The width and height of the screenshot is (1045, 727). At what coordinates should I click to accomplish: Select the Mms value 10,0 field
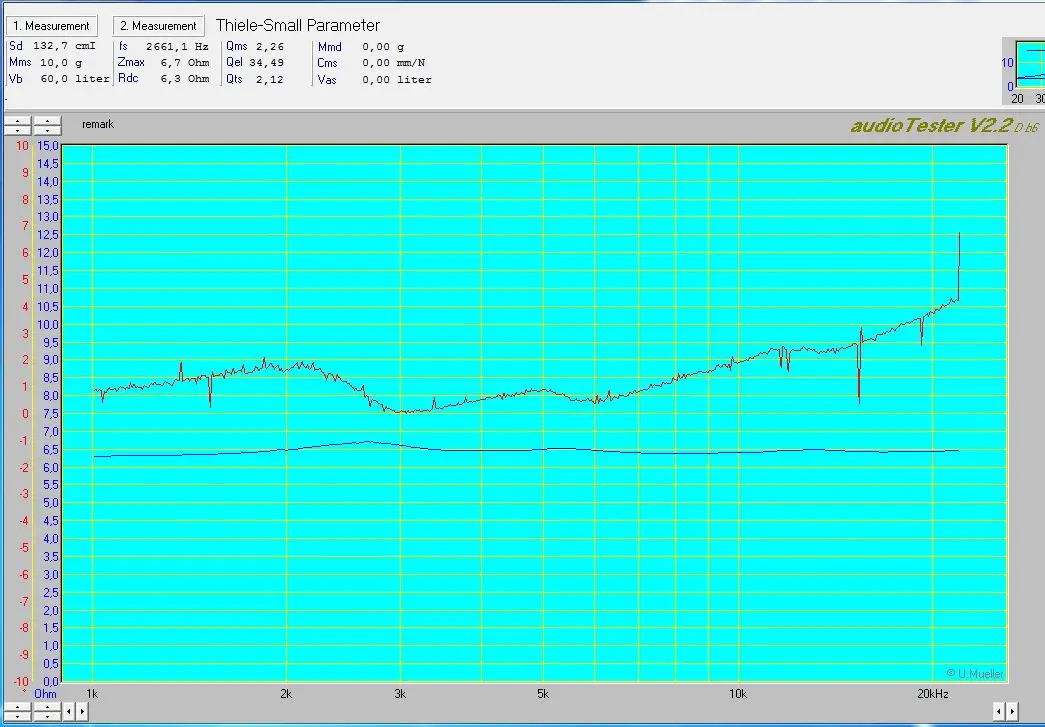[53, 62]
